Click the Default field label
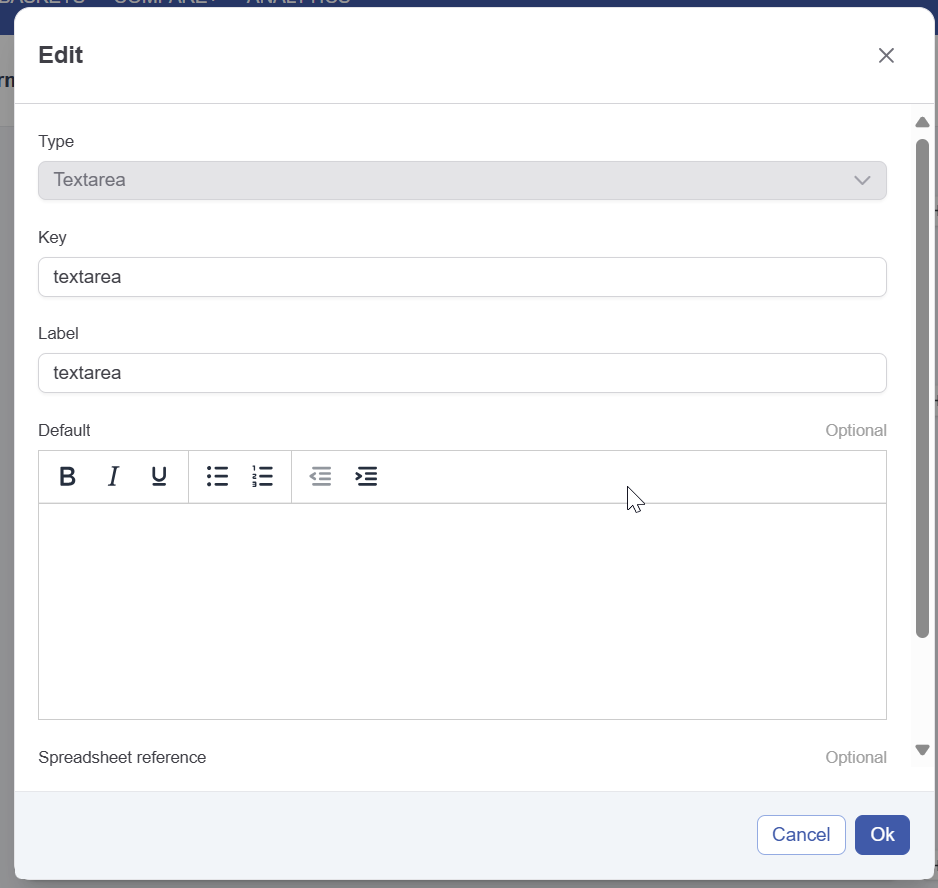 pos(64,430)
